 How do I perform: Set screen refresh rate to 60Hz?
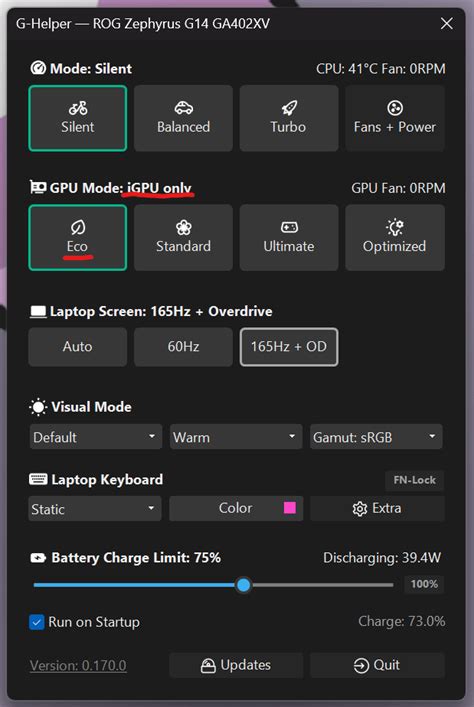(x=183, y=347)
